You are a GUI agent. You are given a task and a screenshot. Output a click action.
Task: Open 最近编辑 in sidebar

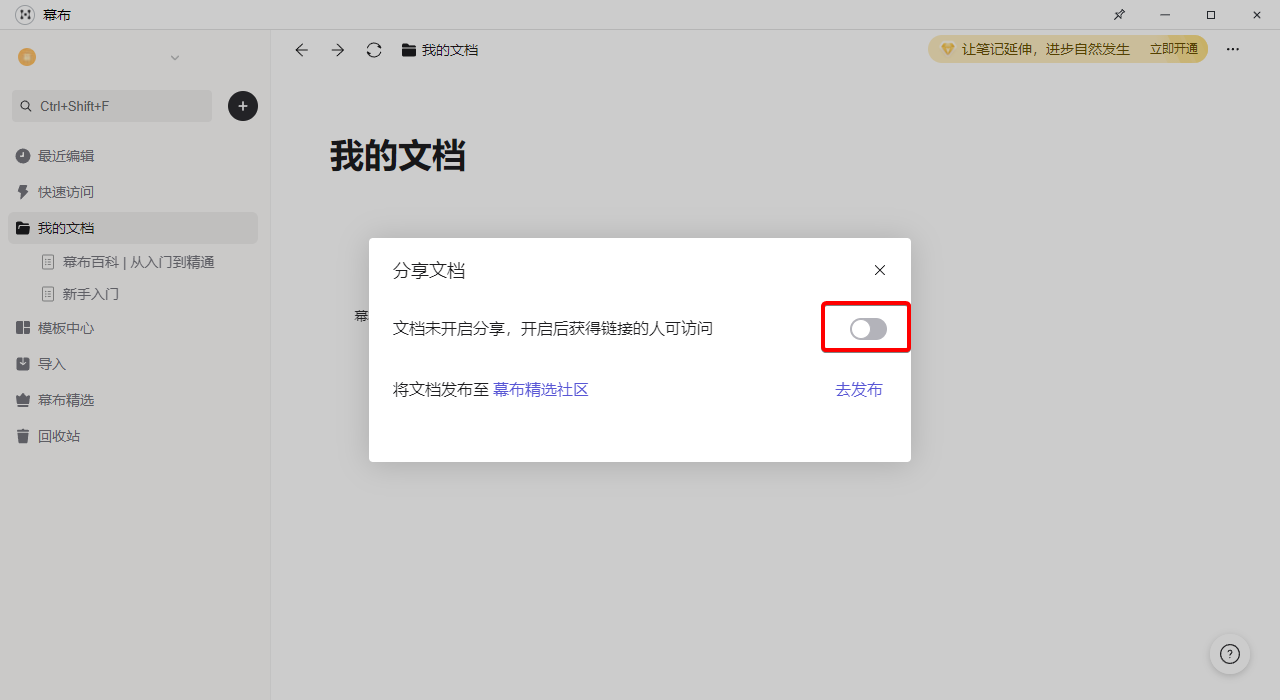pyautogui.click(x=133, y=156)
